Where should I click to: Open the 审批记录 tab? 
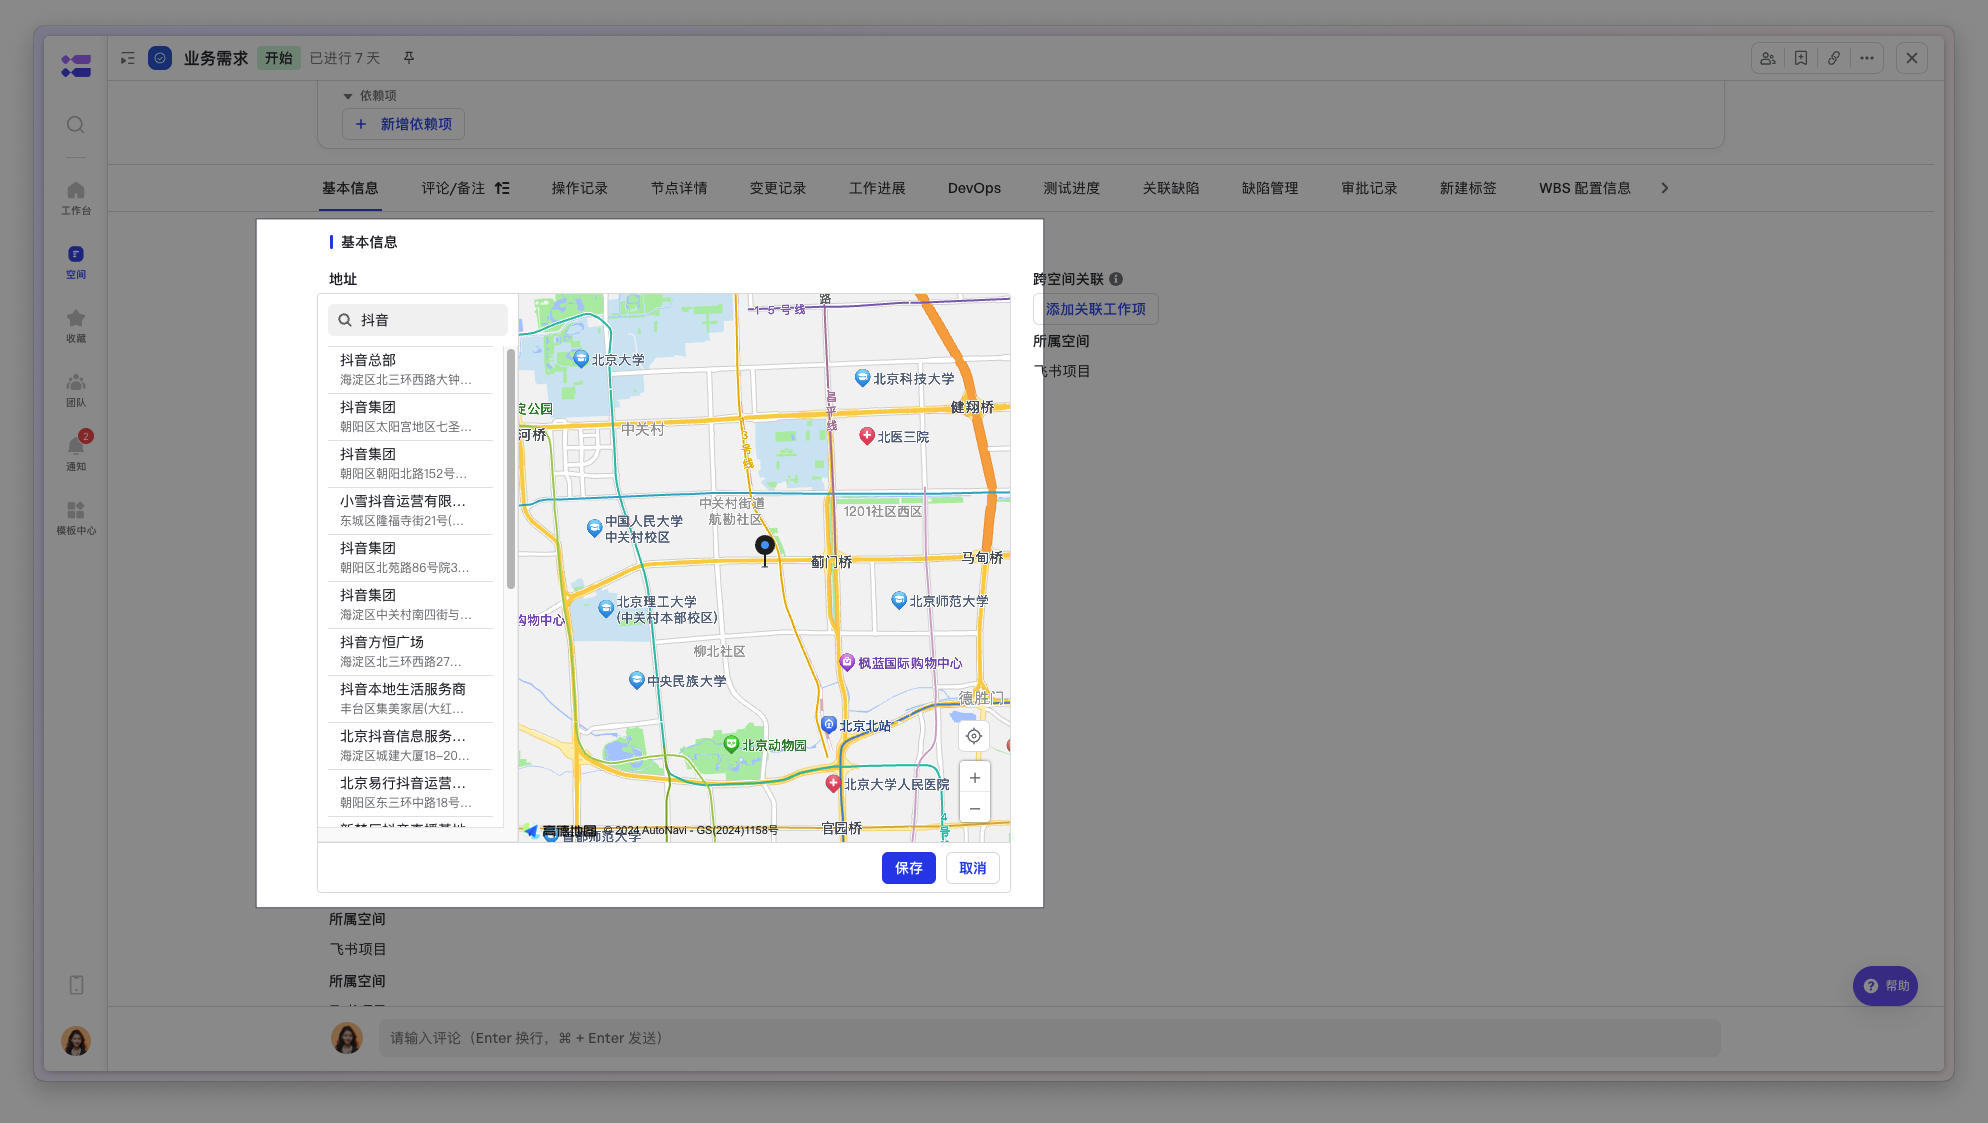click(x=1369, y=188)
